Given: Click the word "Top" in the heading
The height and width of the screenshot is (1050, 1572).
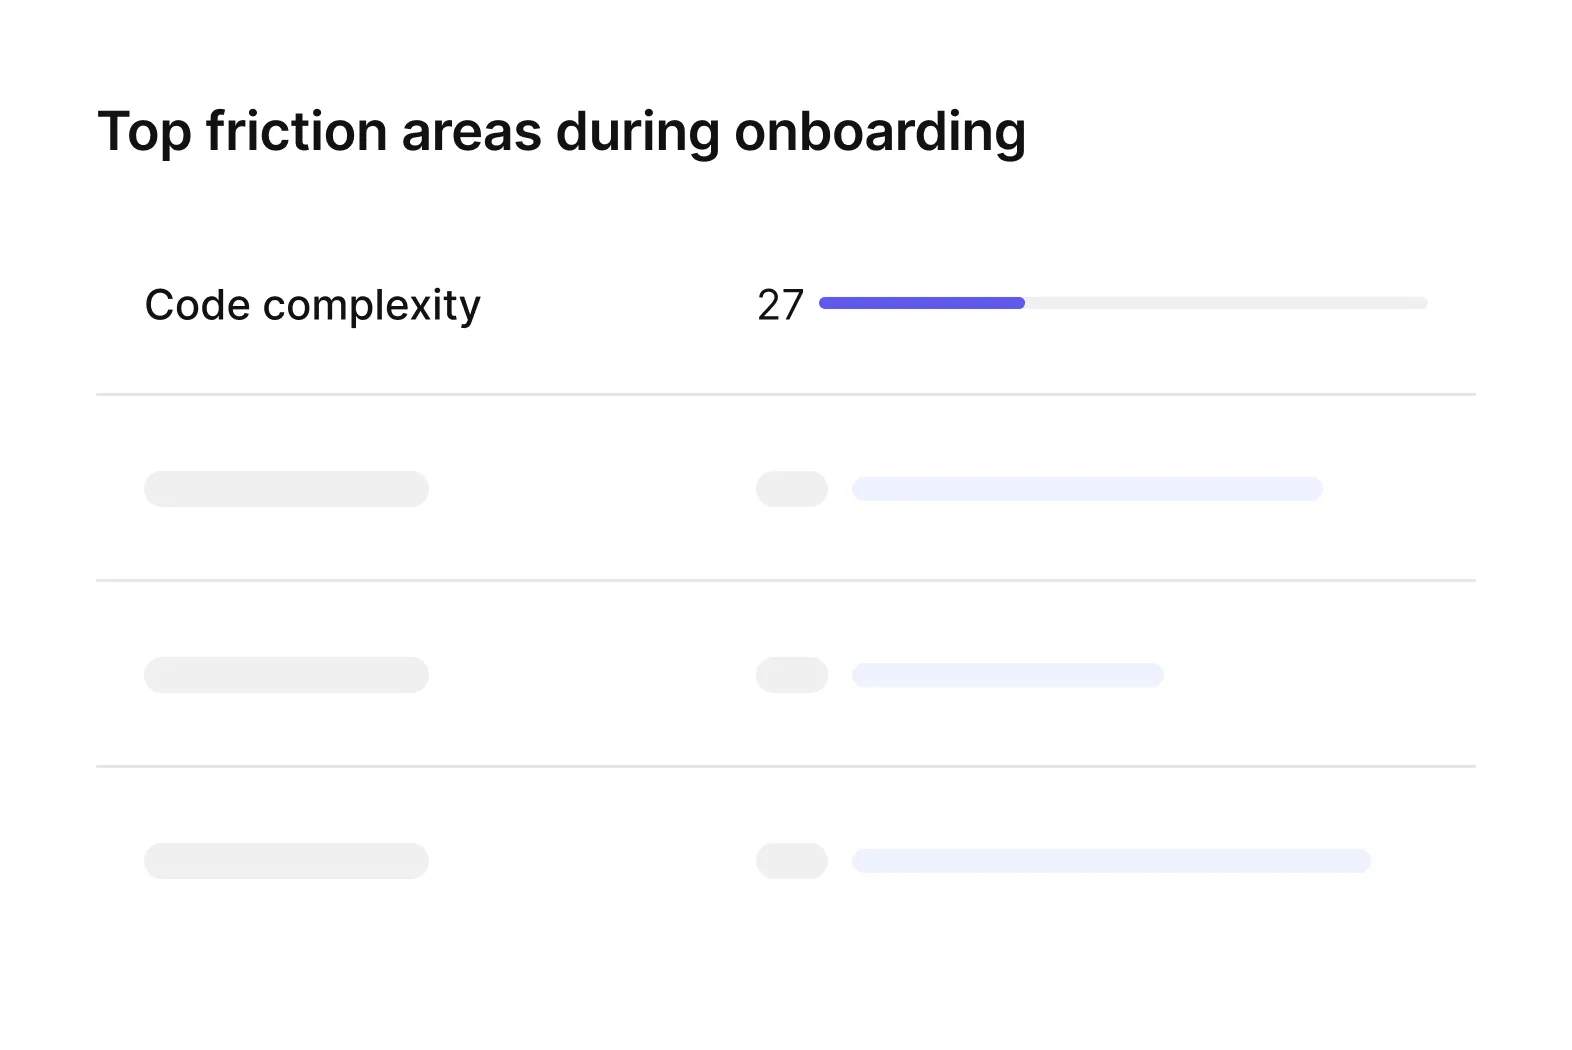Looking at the screenshot, I should [144, 132].
